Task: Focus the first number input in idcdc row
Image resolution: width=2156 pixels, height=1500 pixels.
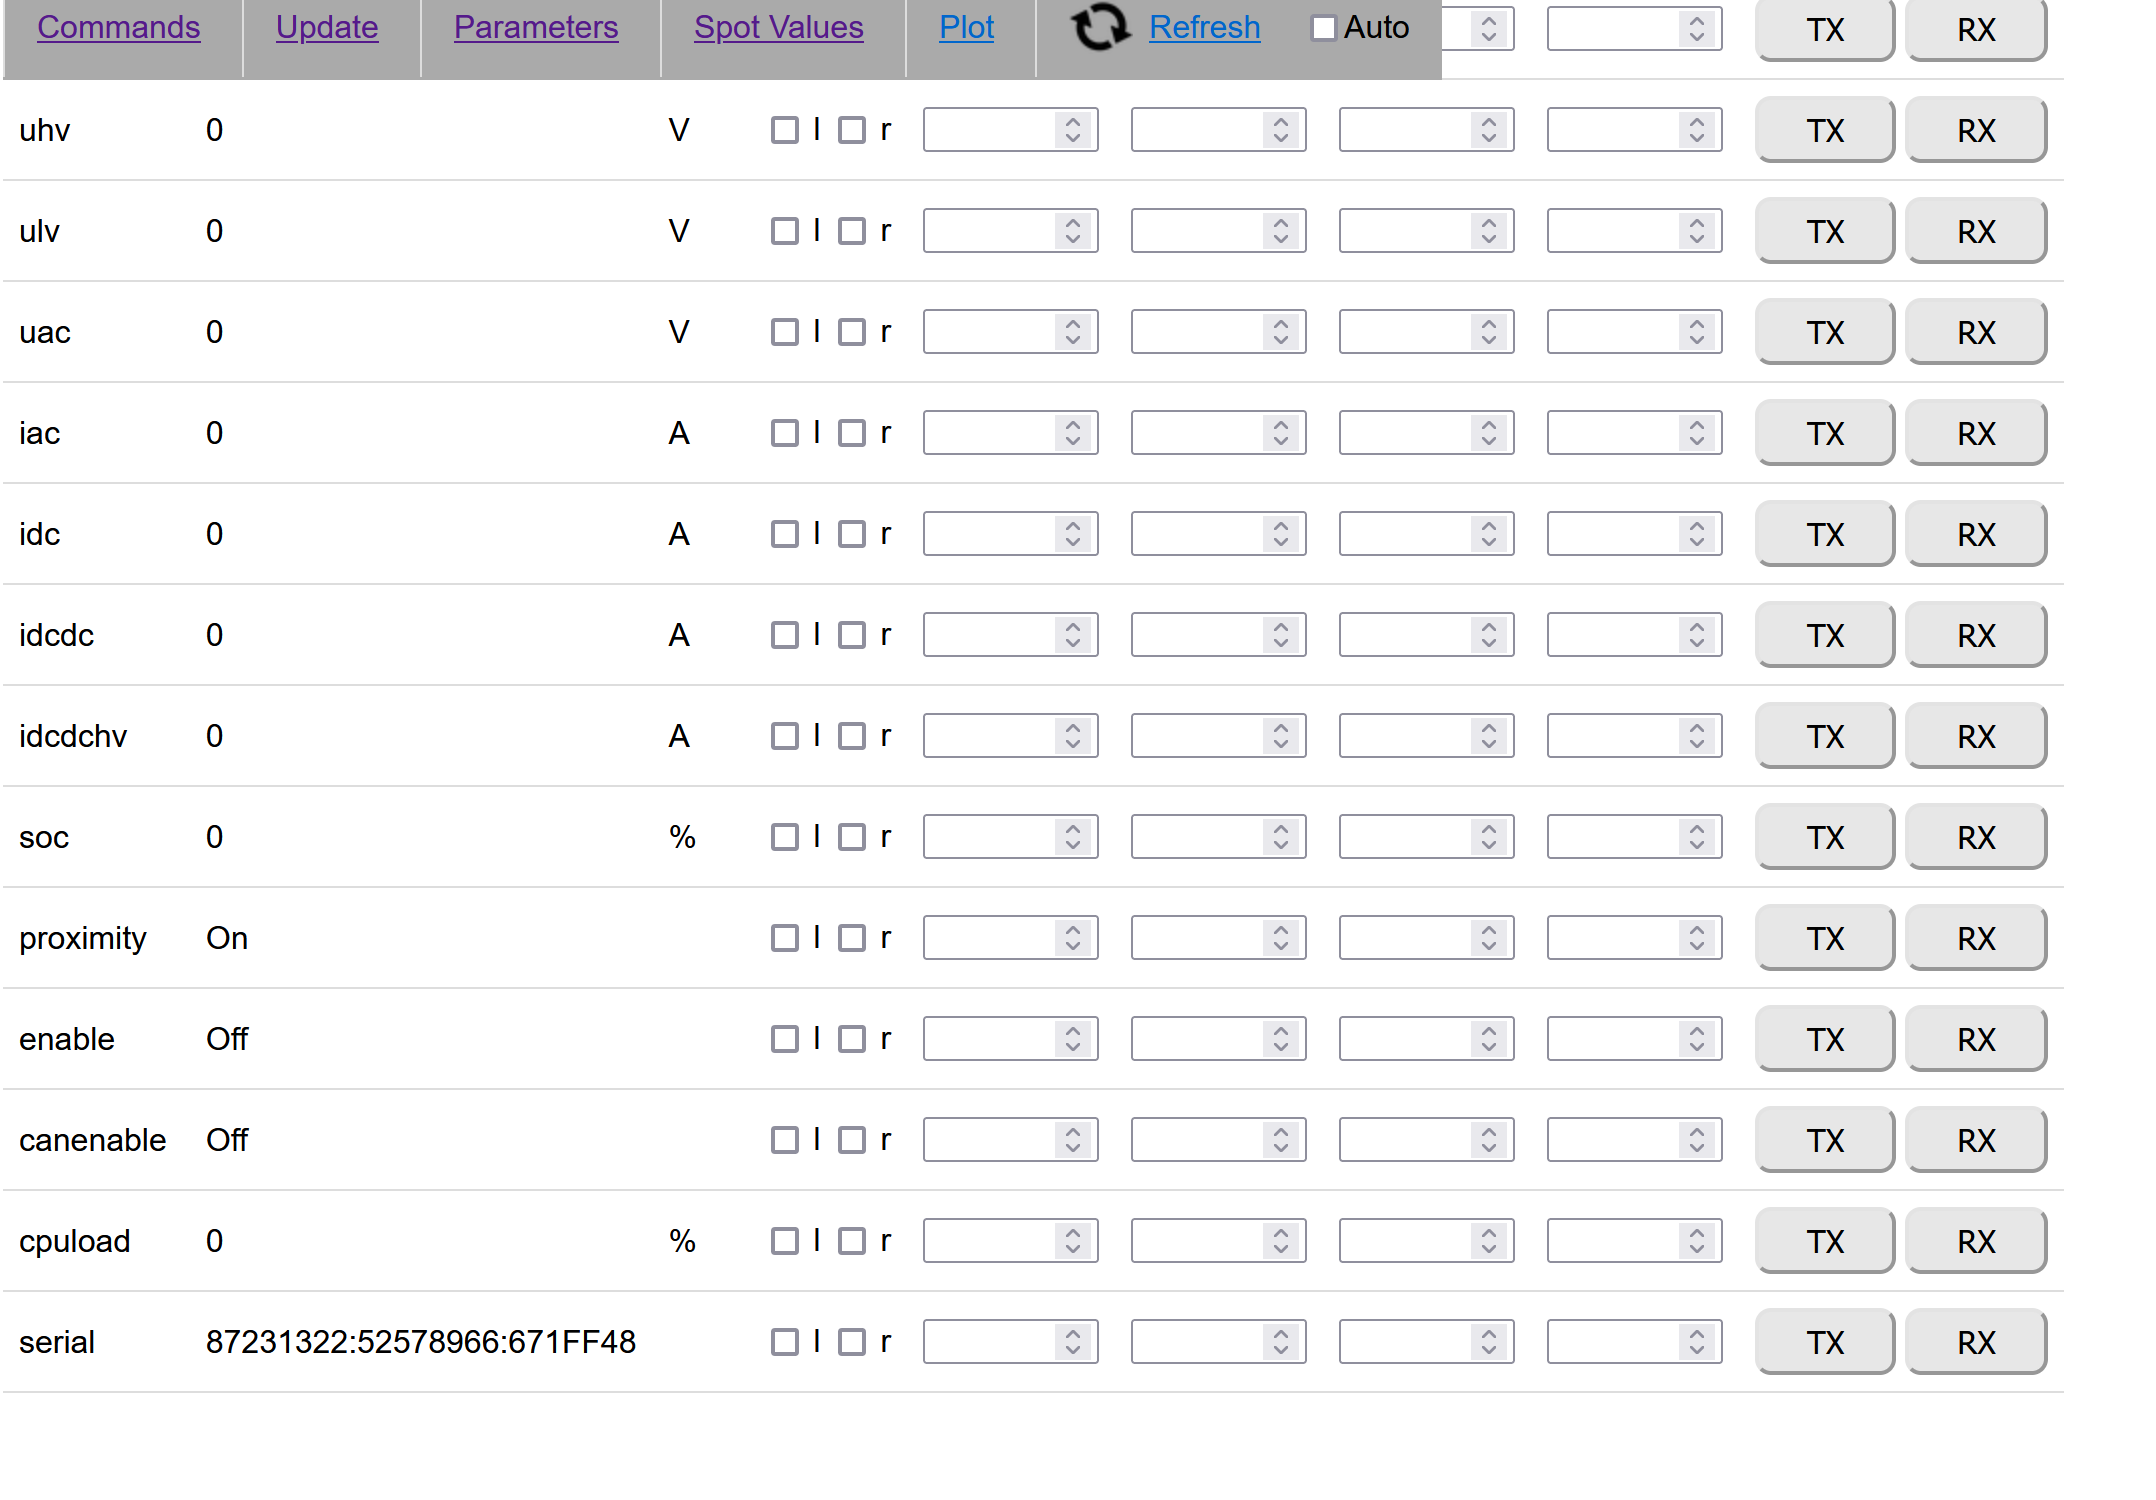Action: [x=990, y=635]
